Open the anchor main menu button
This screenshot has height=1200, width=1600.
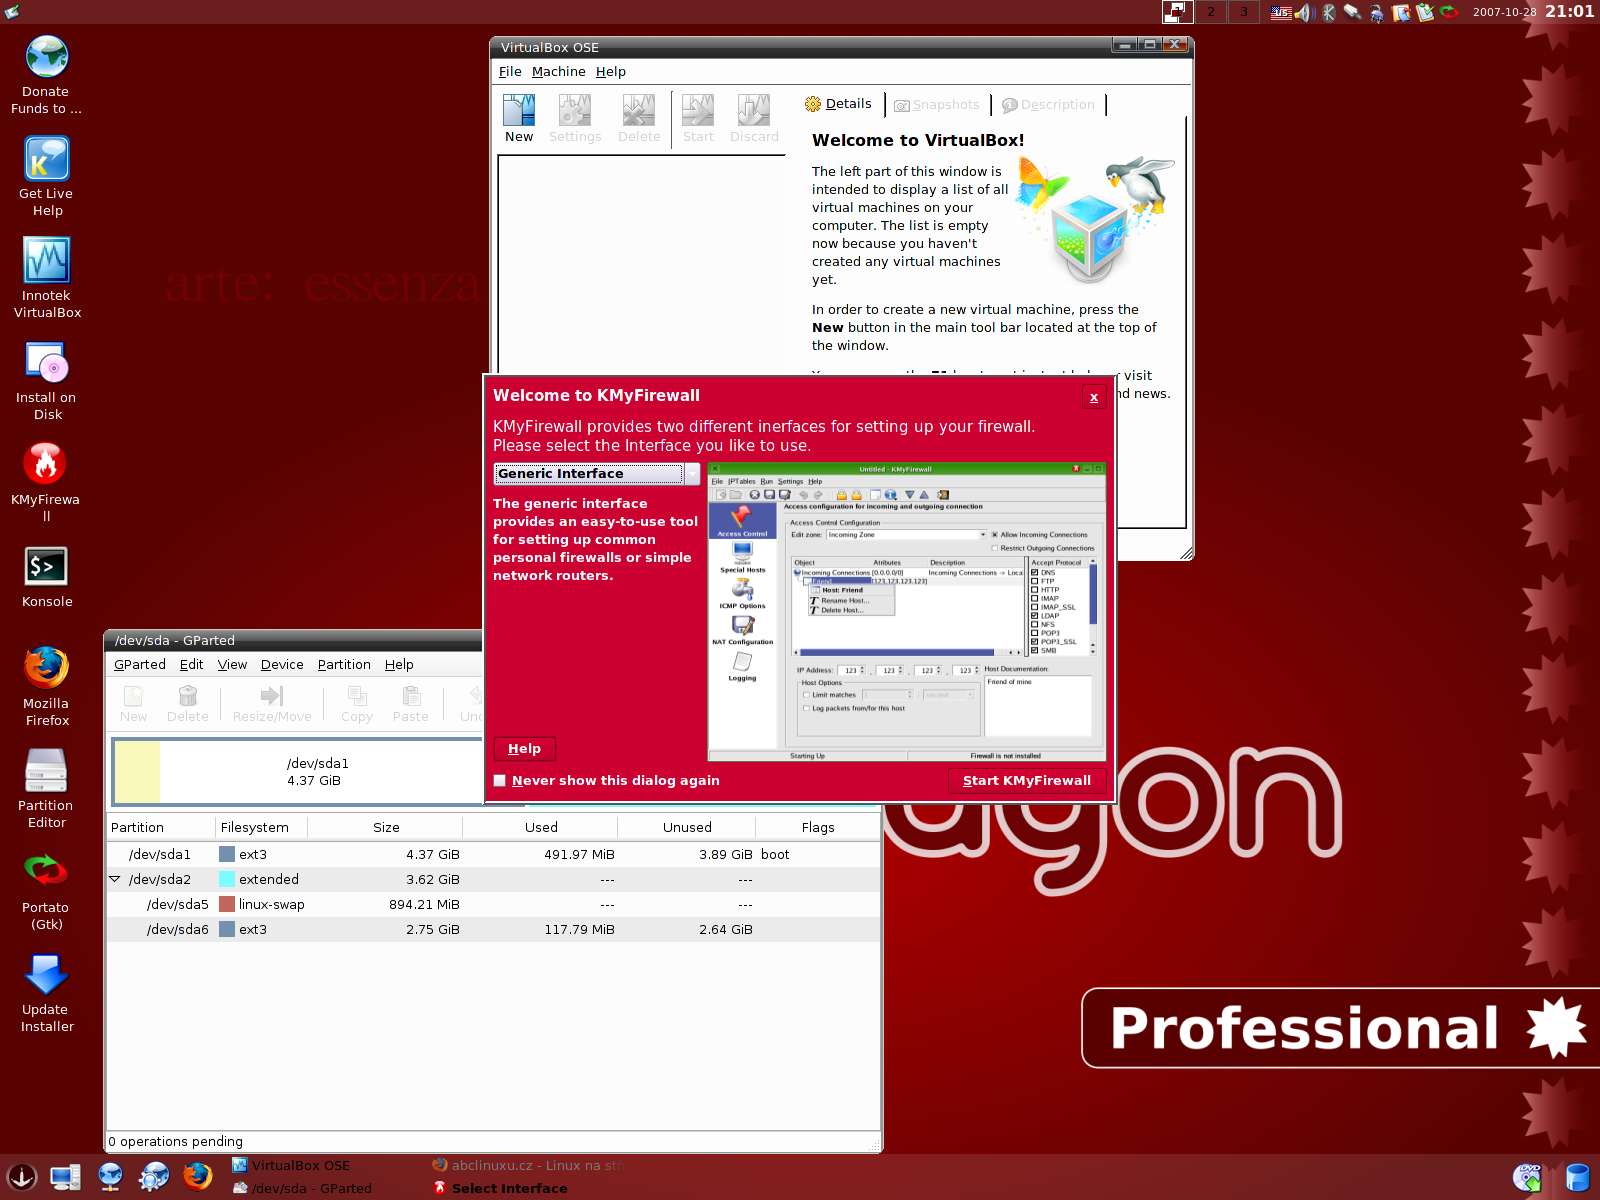[x=22, y=1176]
